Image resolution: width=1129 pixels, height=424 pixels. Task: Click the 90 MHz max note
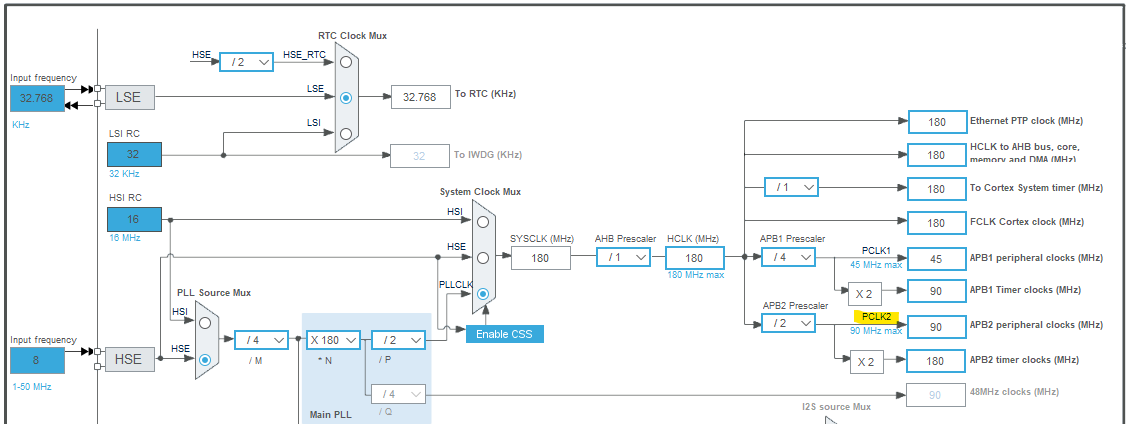pos(876,331)
